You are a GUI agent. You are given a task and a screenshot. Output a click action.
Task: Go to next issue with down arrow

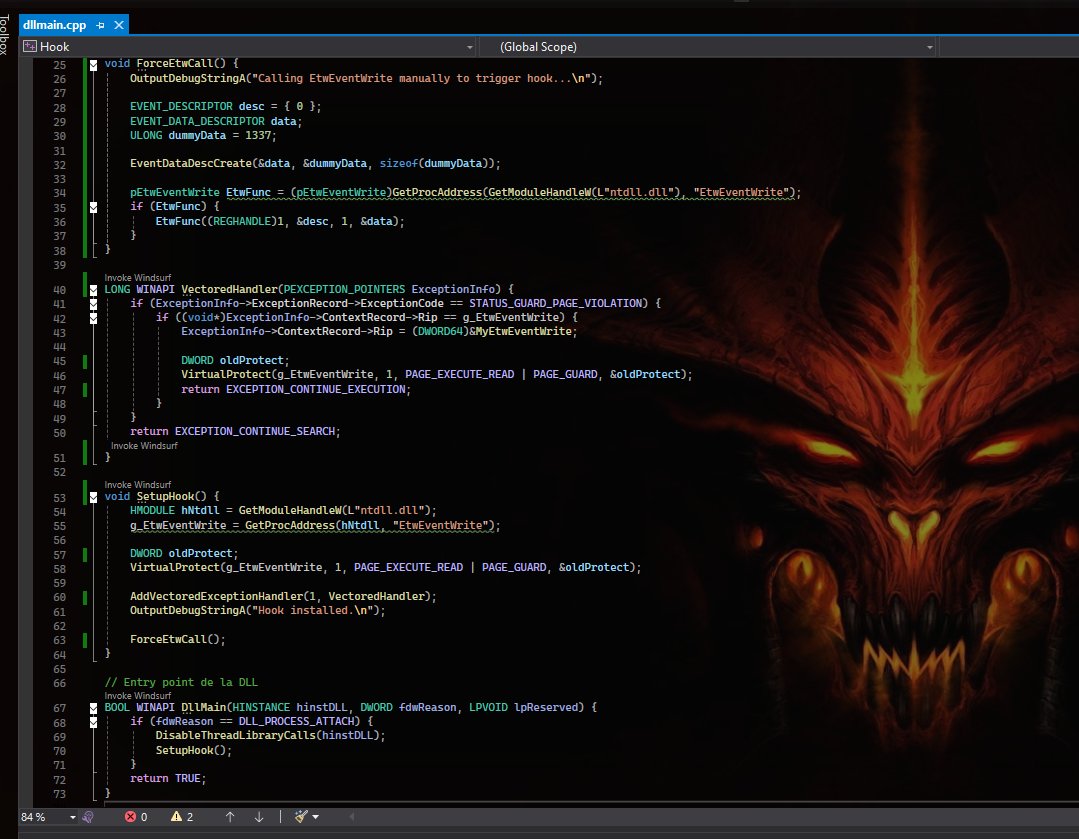(259, 817)
